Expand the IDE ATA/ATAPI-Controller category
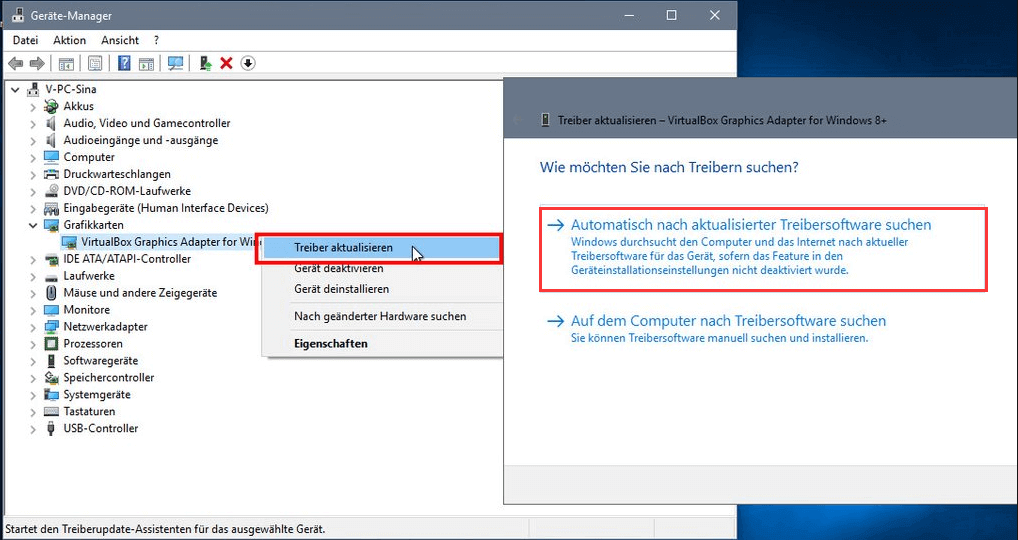The image size is (1018, 540). tap(32, 259)
